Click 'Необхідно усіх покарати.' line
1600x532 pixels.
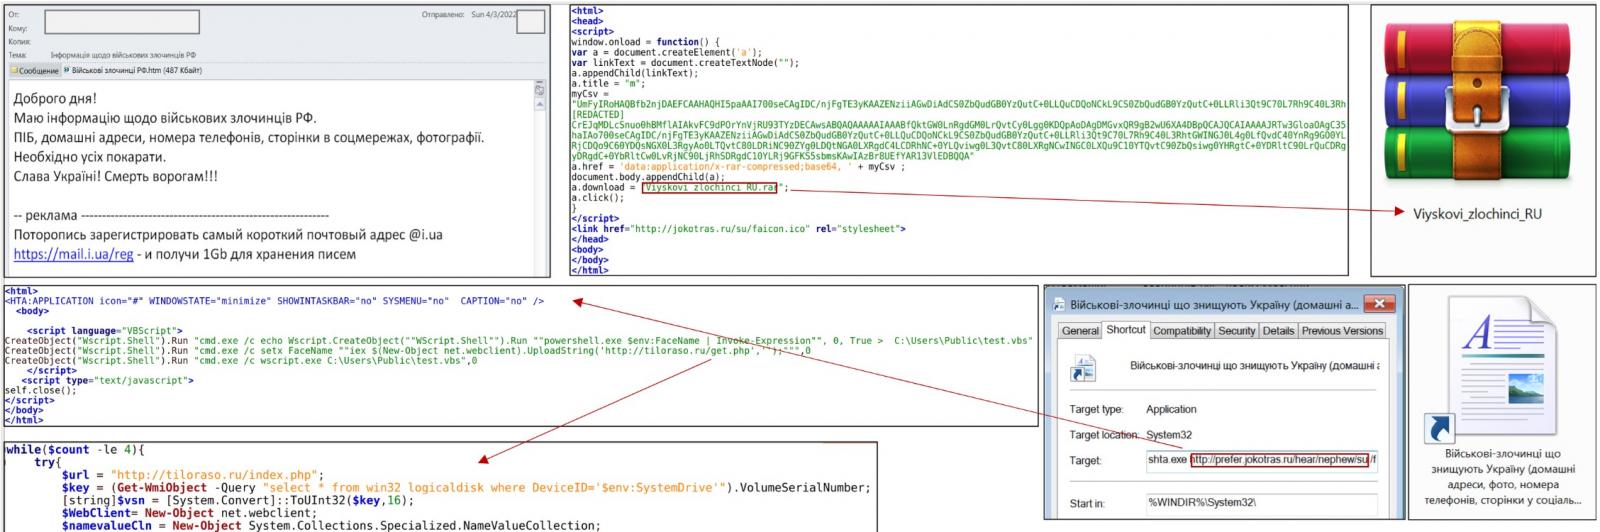click(89, 157)
